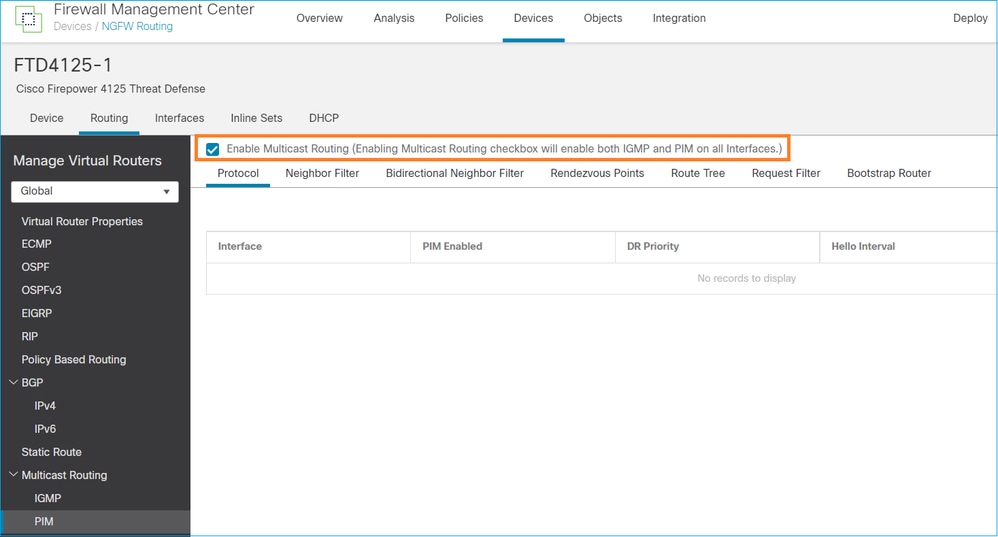Viewport: 998px width, 537px height.
Task: Click the Interface column header
Action: (x=240, y=246)
